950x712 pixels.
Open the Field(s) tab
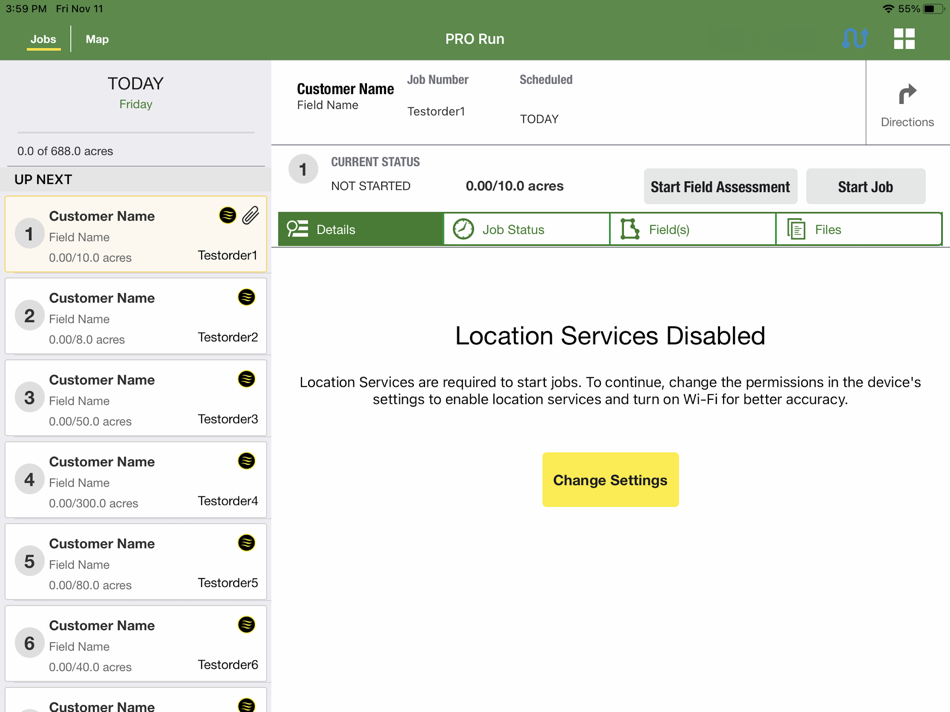[x=693, y=229]
